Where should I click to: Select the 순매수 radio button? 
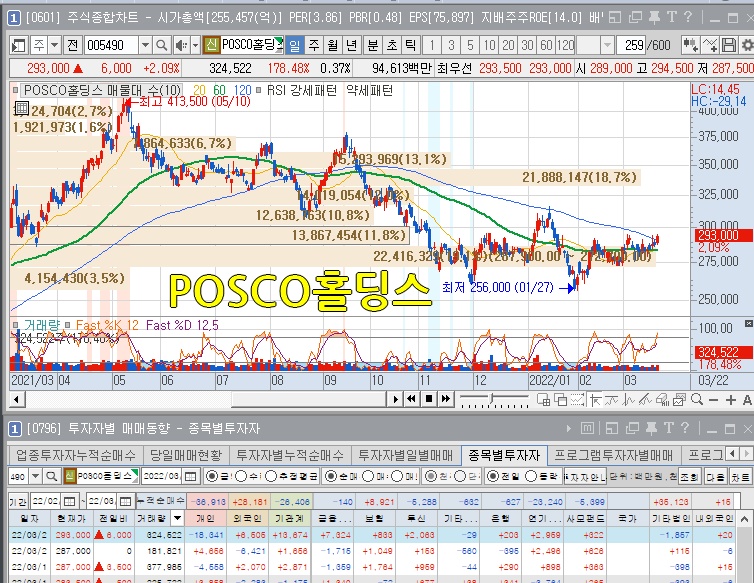(331, 476)
